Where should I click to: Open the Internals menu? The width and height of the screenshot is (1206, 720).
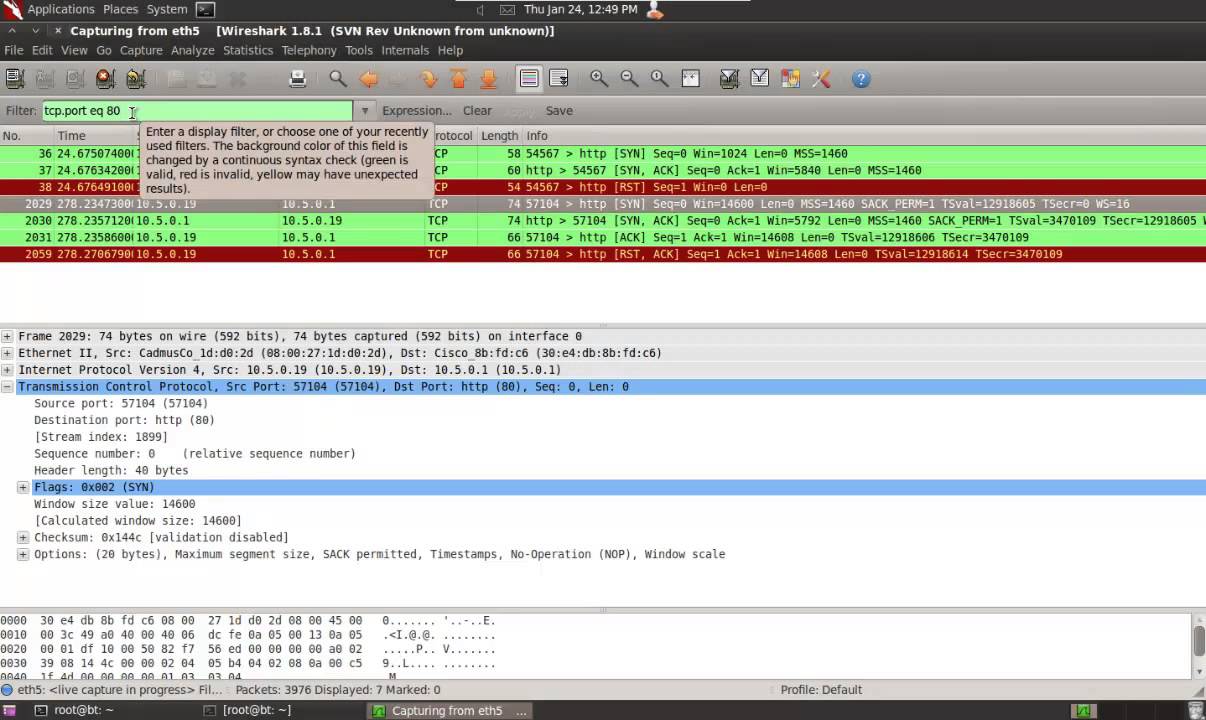coord(405,50)
